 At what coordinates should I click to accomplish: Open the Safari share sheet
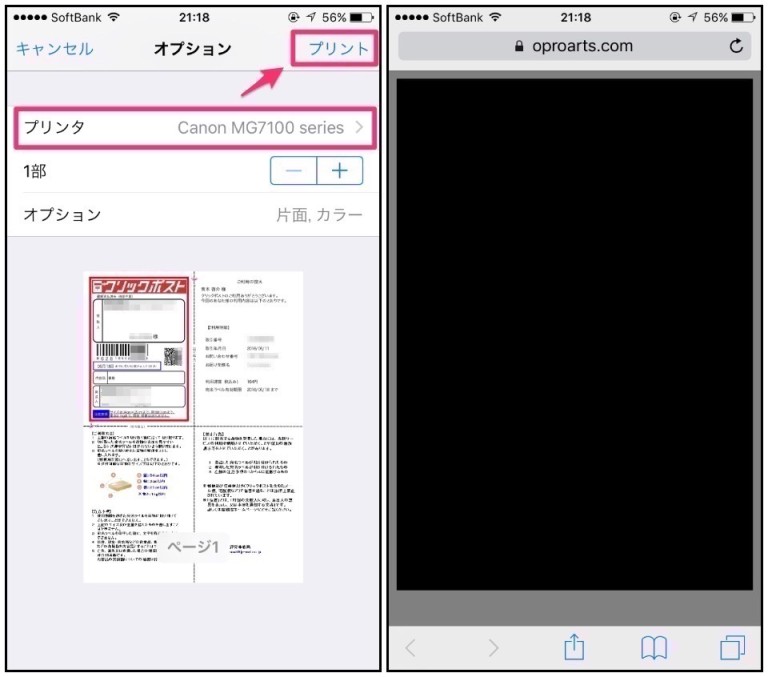point(574,647)
